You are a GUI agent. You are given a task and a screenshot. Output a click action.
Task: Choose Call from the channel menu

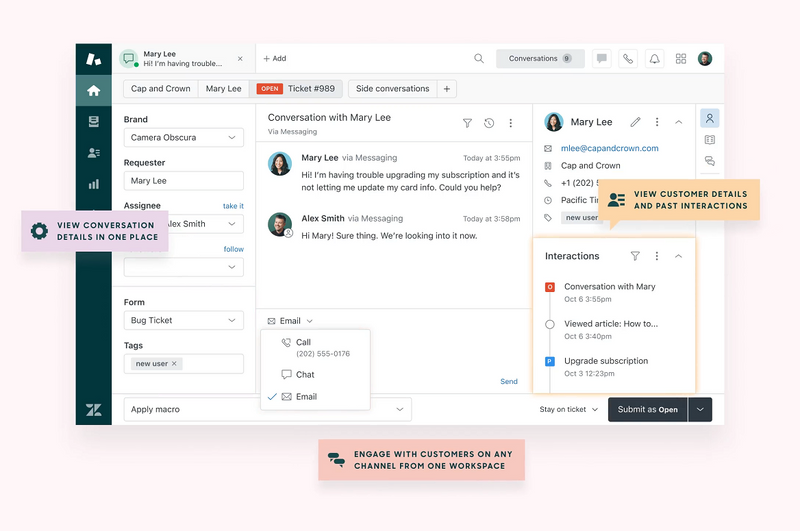pos(315,347)
